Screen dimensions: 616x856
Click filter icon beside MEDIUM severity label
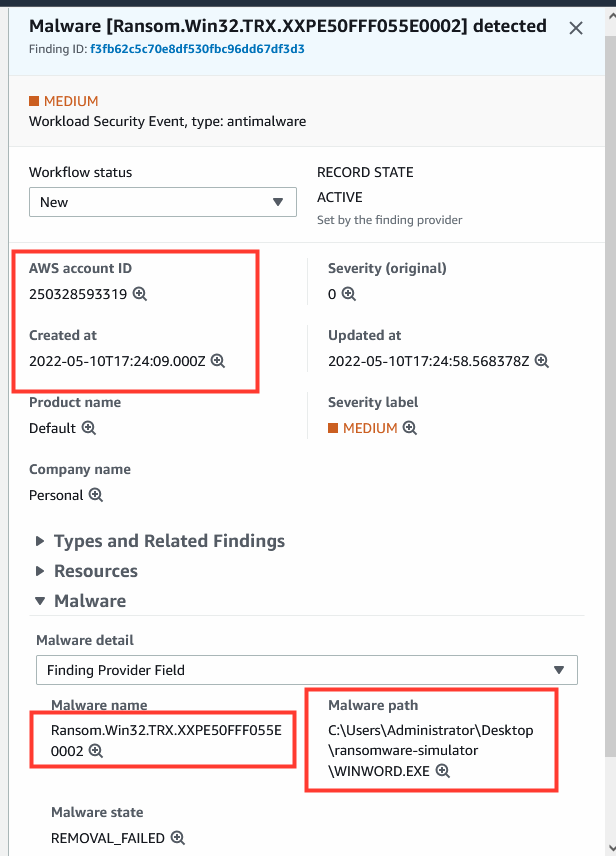(410, 428)
